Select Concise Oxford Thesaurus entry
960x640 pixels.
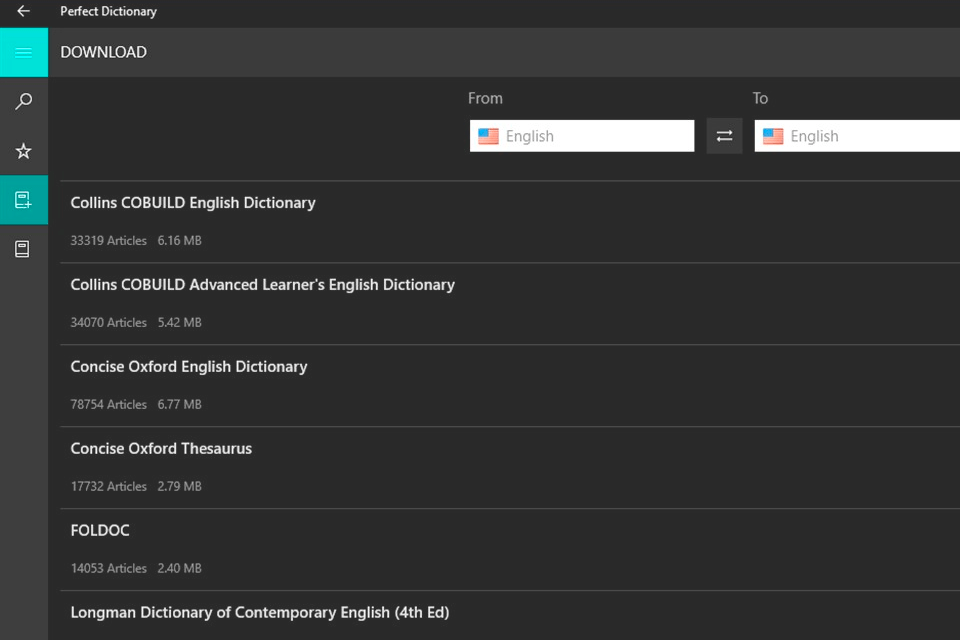tap(510, 468)
